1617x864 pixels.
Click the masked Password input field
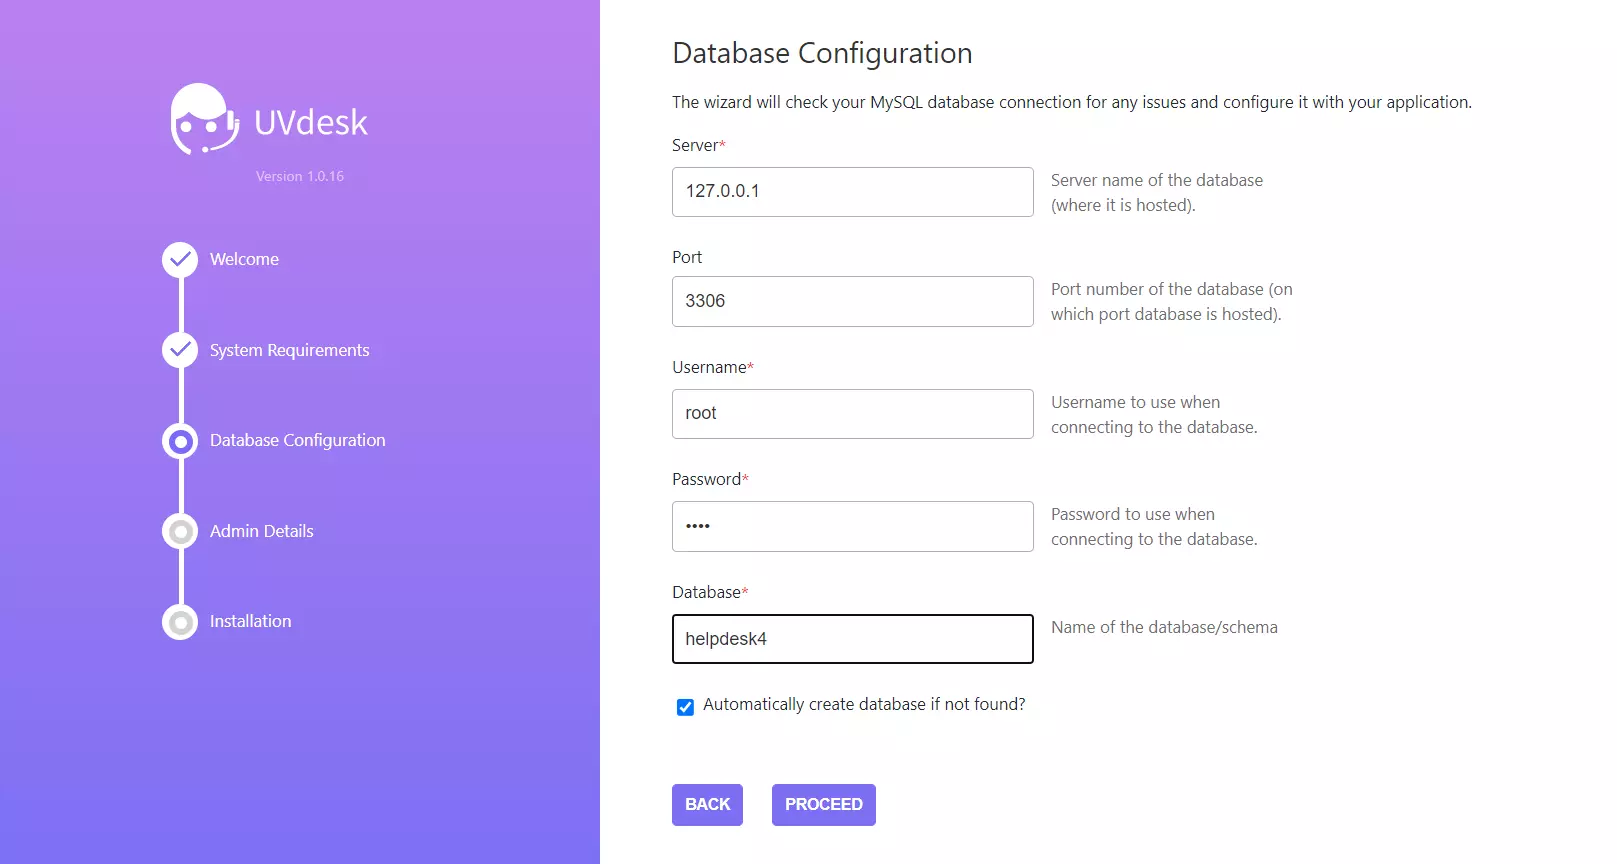(852, 527)
